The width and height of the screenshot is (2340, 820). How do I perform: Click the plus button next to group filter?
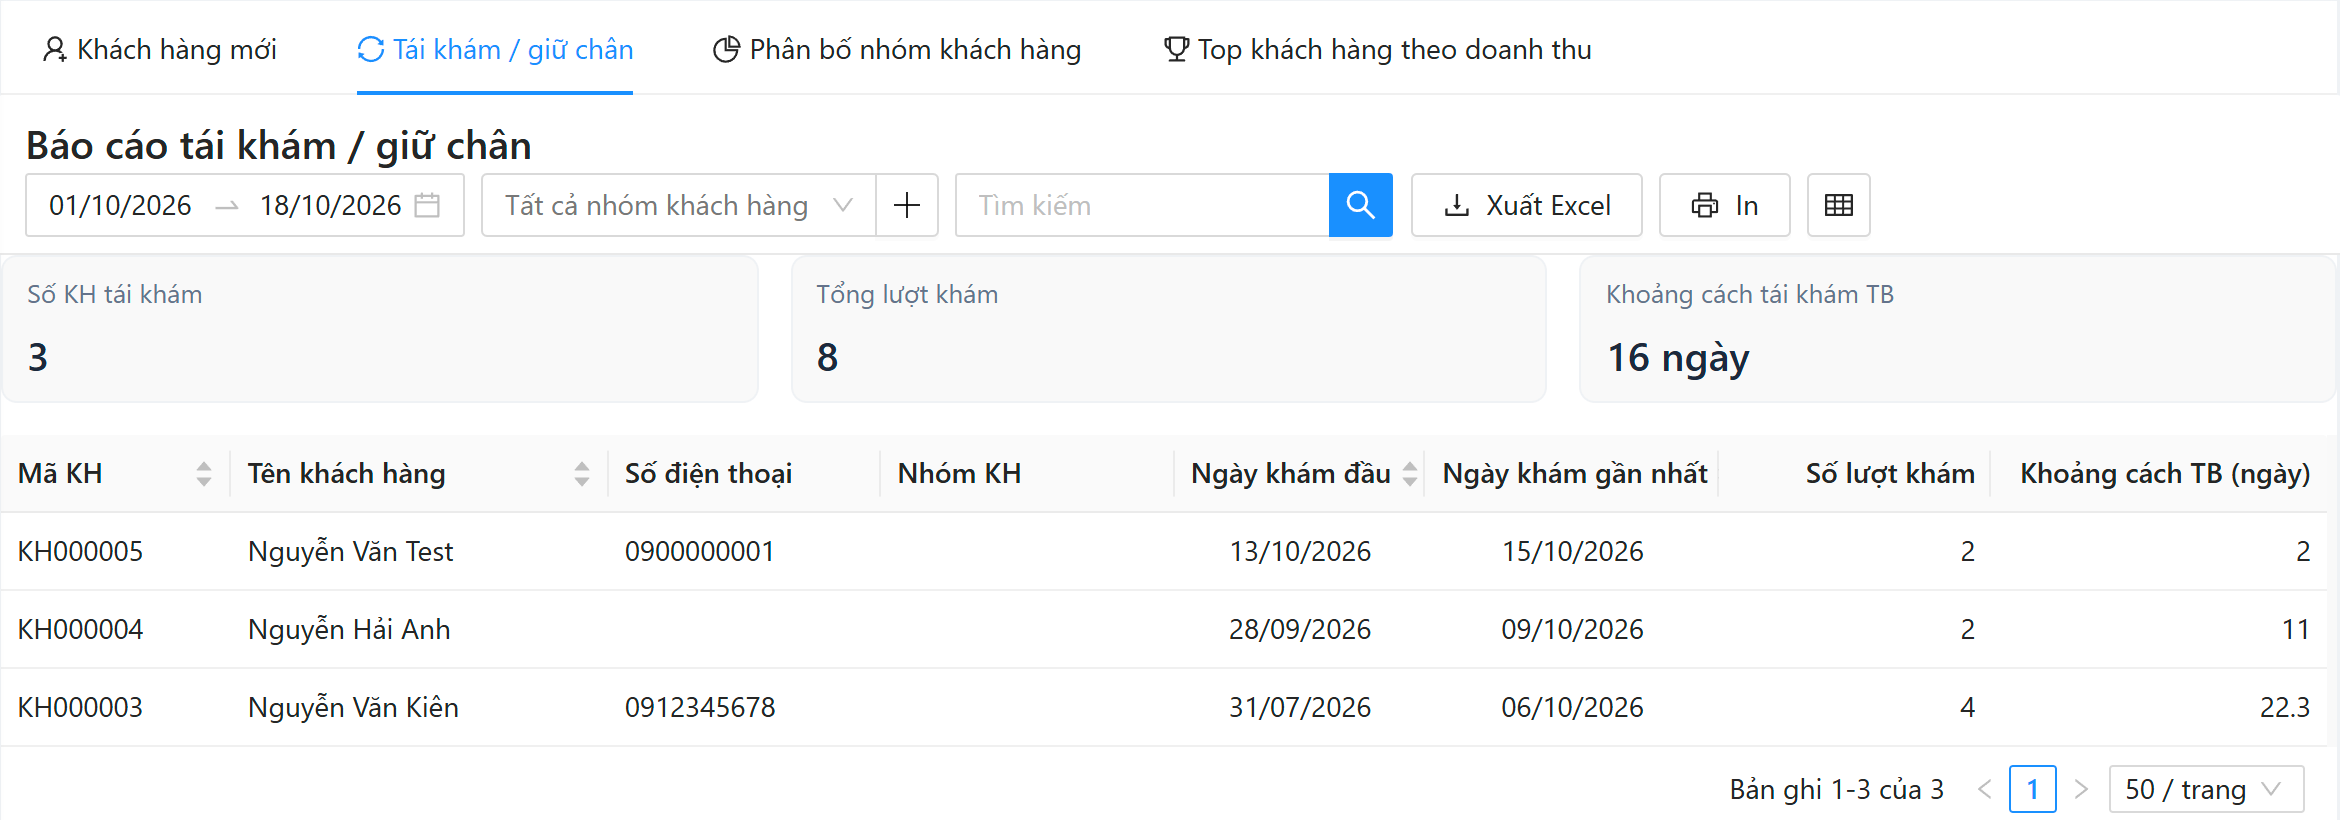coord(907,205)
